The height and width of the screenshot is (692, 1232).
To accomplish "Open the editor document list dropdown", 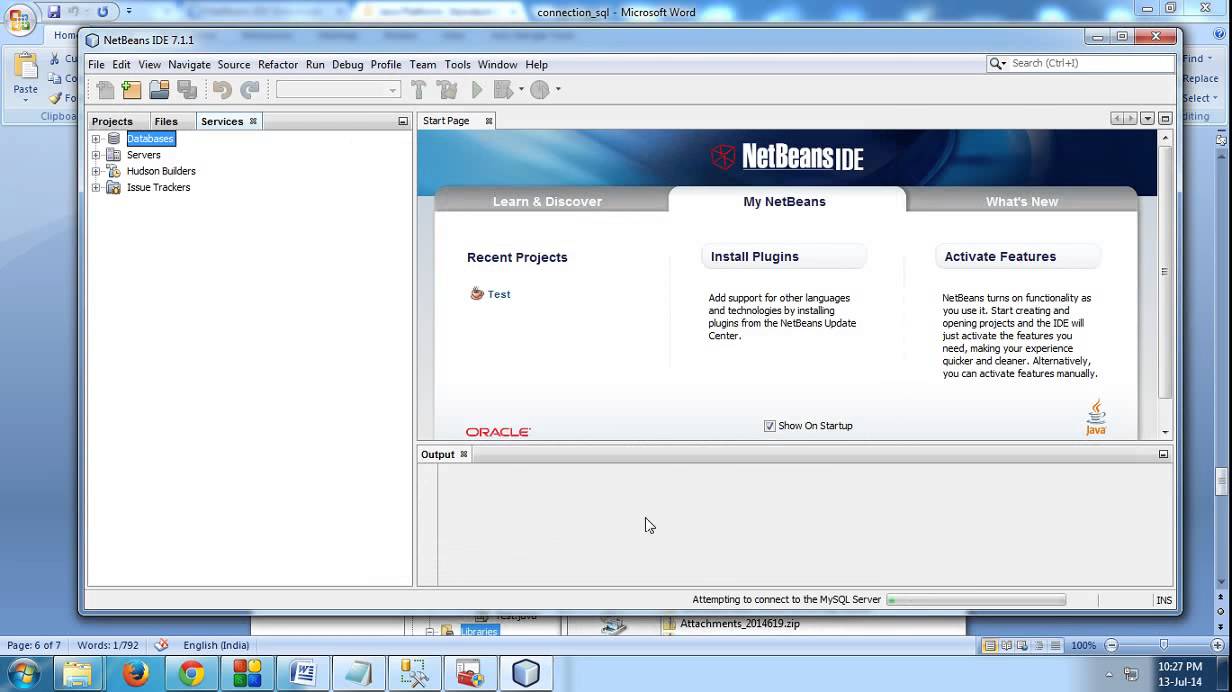I will point(1148,119).
